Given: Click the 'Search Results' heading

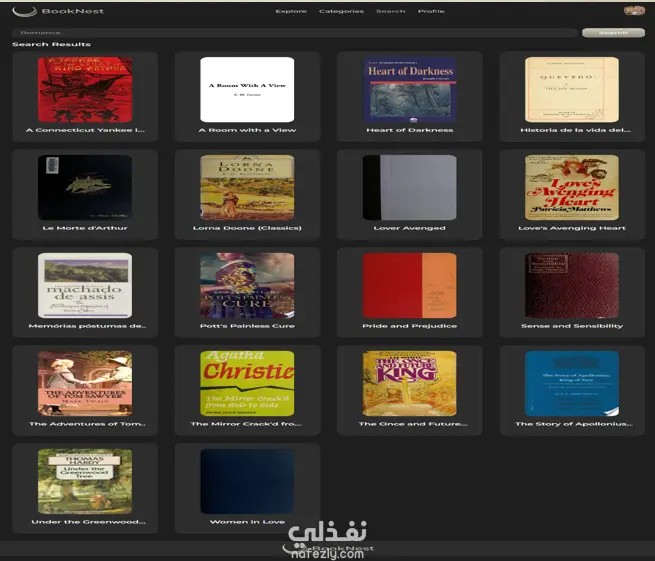Looking at the screenshot, I should click(x=51, y=44).
